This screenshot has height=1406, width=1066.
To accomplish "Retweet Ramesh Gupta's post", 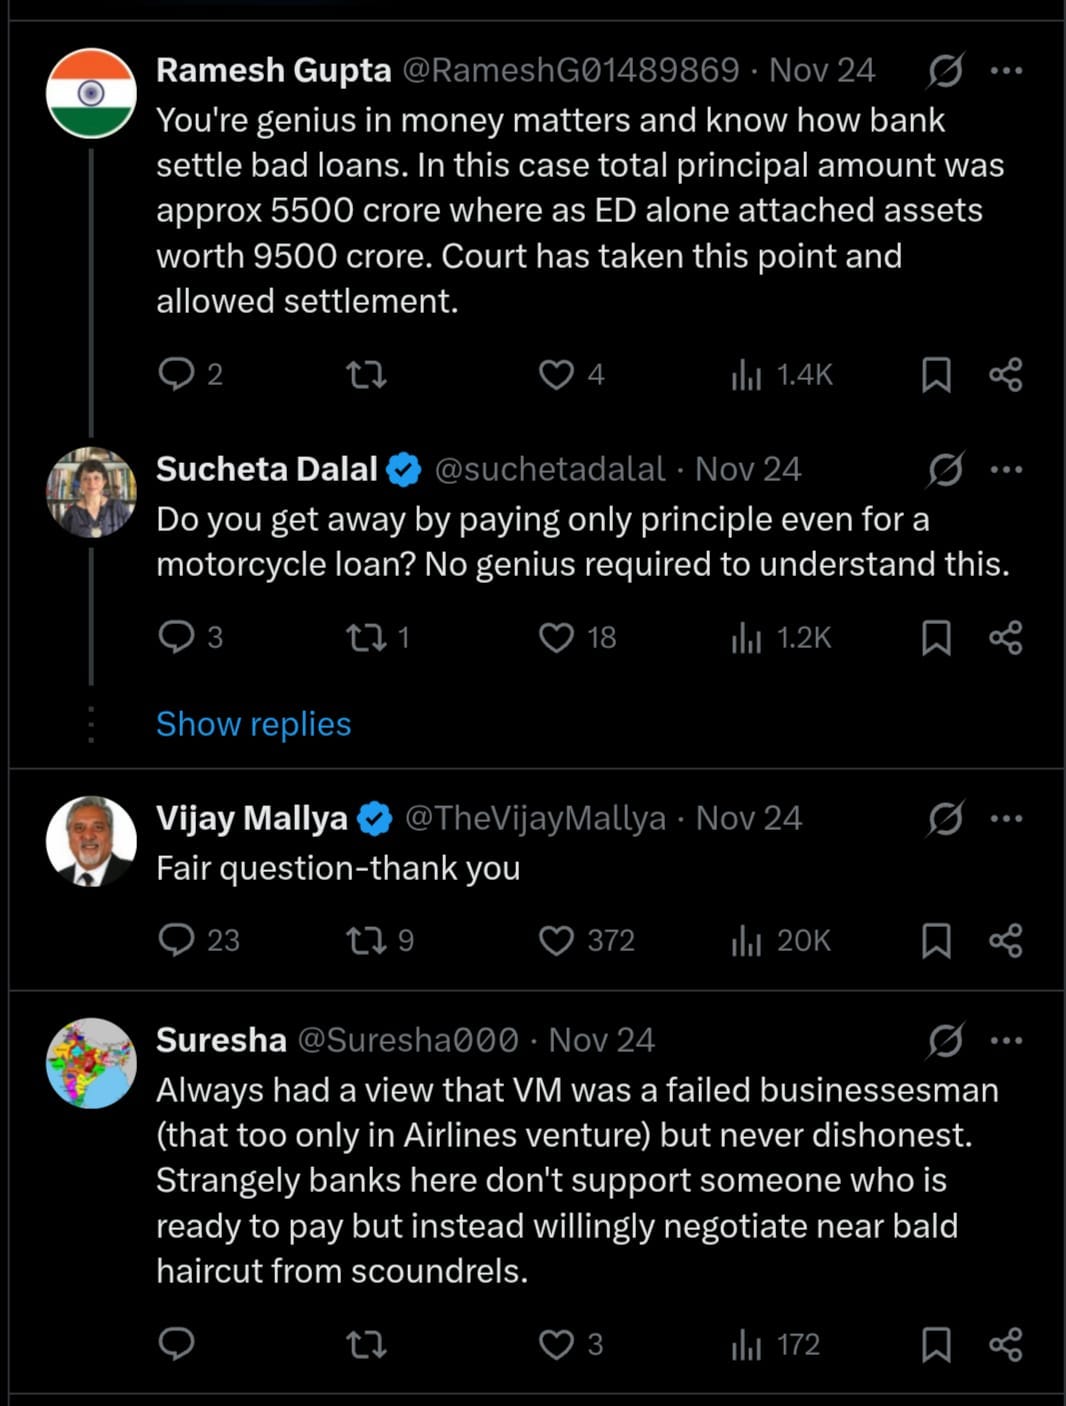I will (x=366, y=375).
